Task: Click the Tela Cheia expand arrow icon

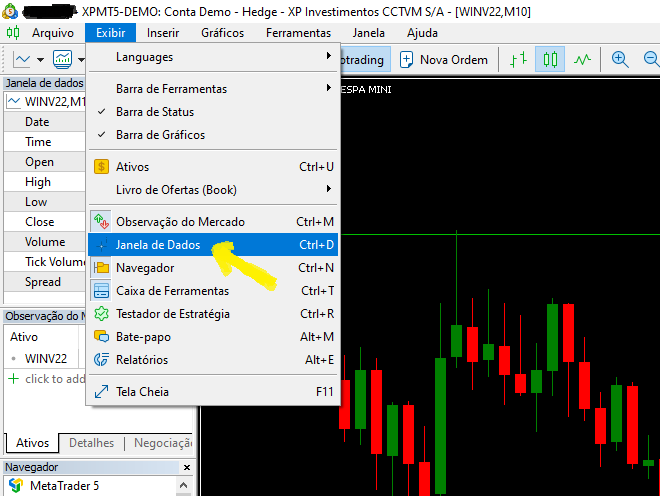Action: click(101, 392)
